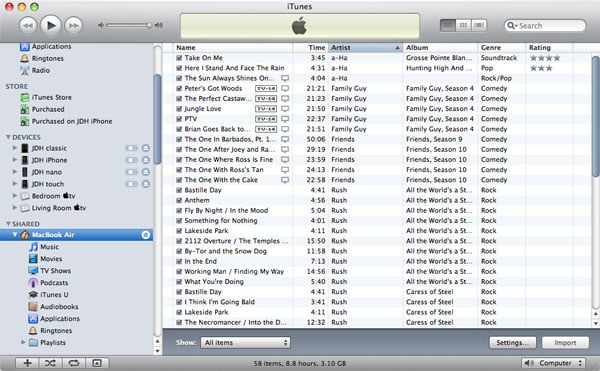
Task: Open Podcasts under MacBook Air
Action: click(48, 283)
